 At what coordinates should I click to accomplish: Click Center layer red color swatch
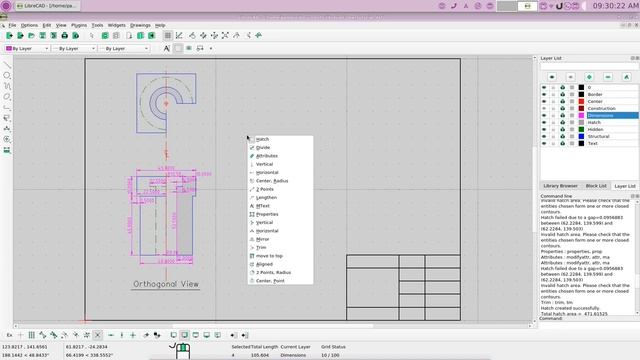(581, 102)
